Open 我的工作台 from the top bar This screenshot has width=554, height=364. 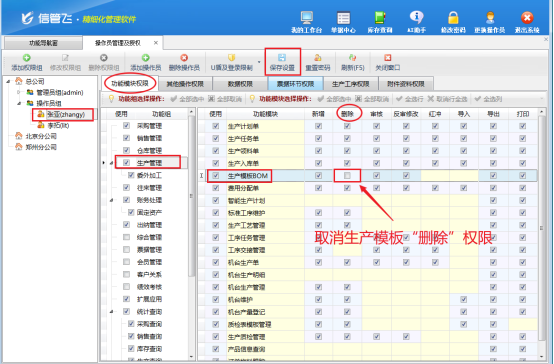(306, 22)
